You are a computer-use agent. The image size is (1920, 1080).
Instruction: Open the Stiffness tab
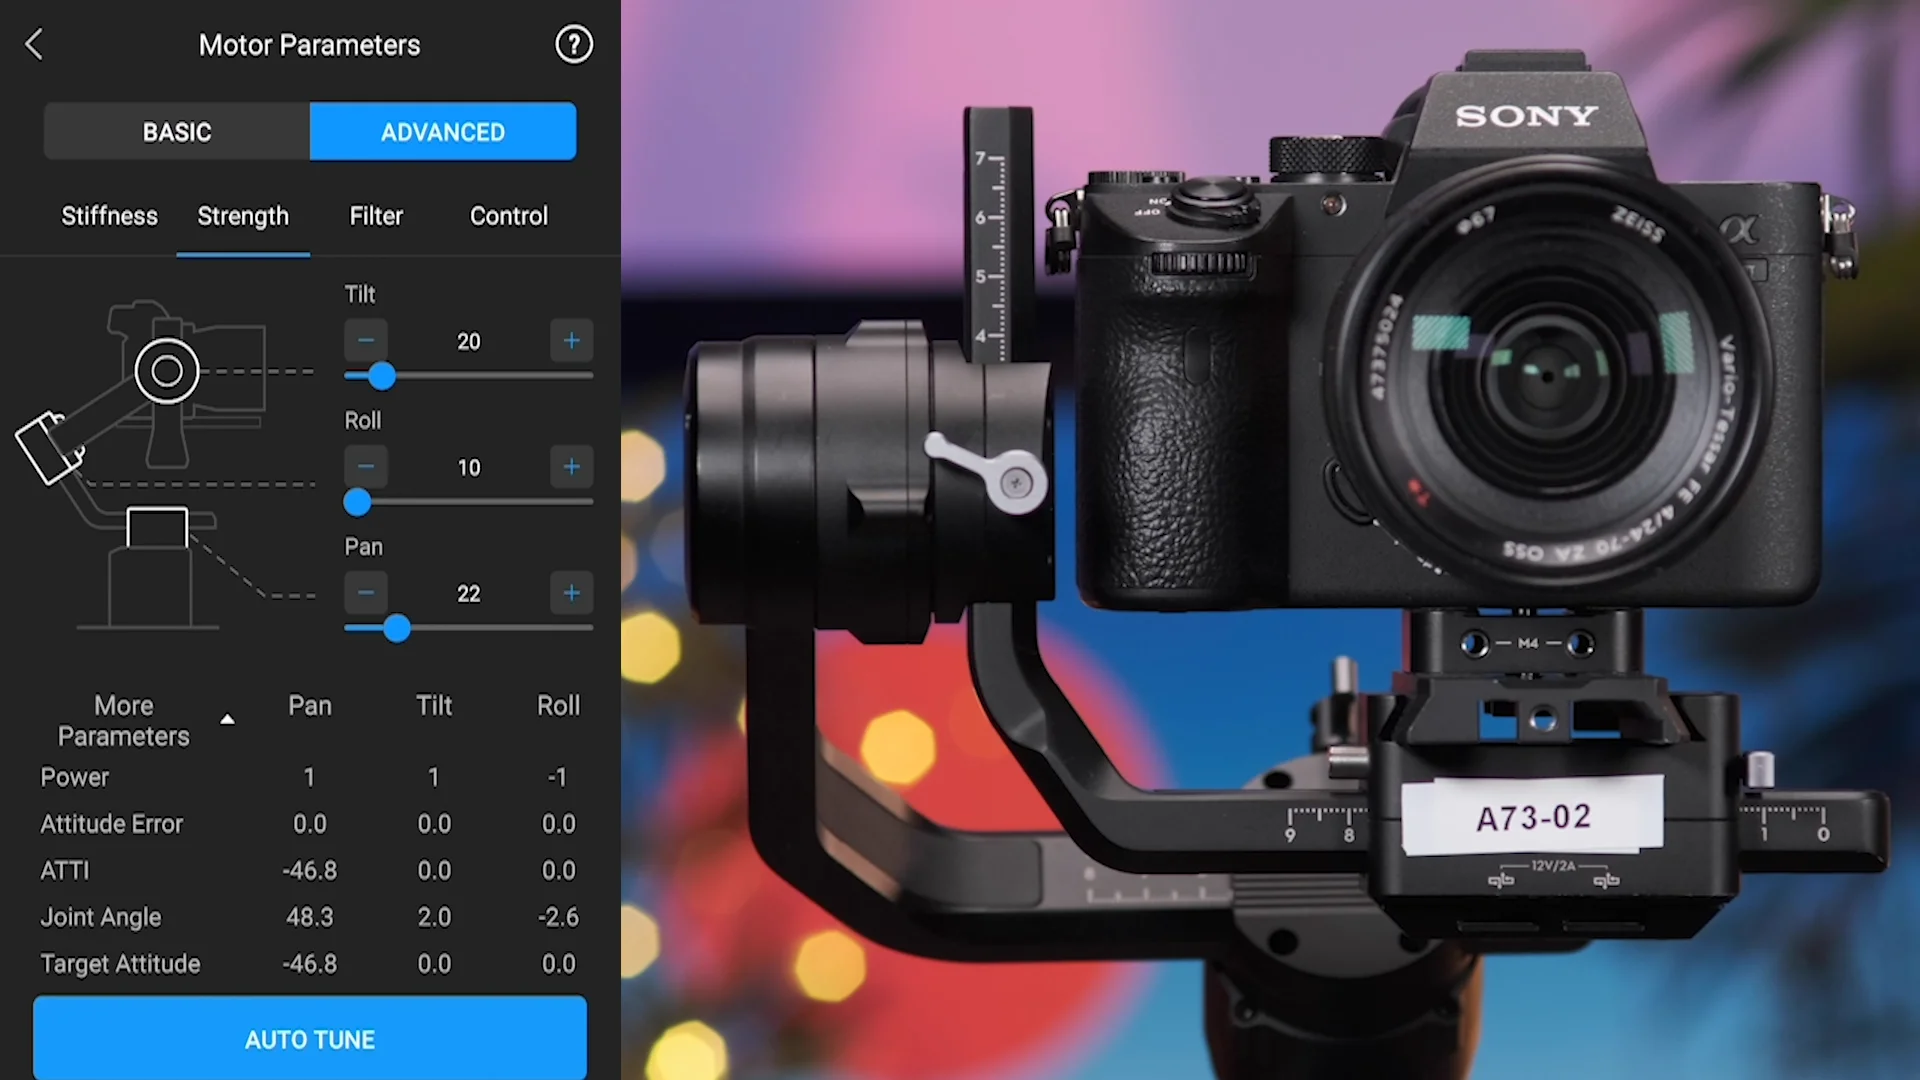click(109, 216)
